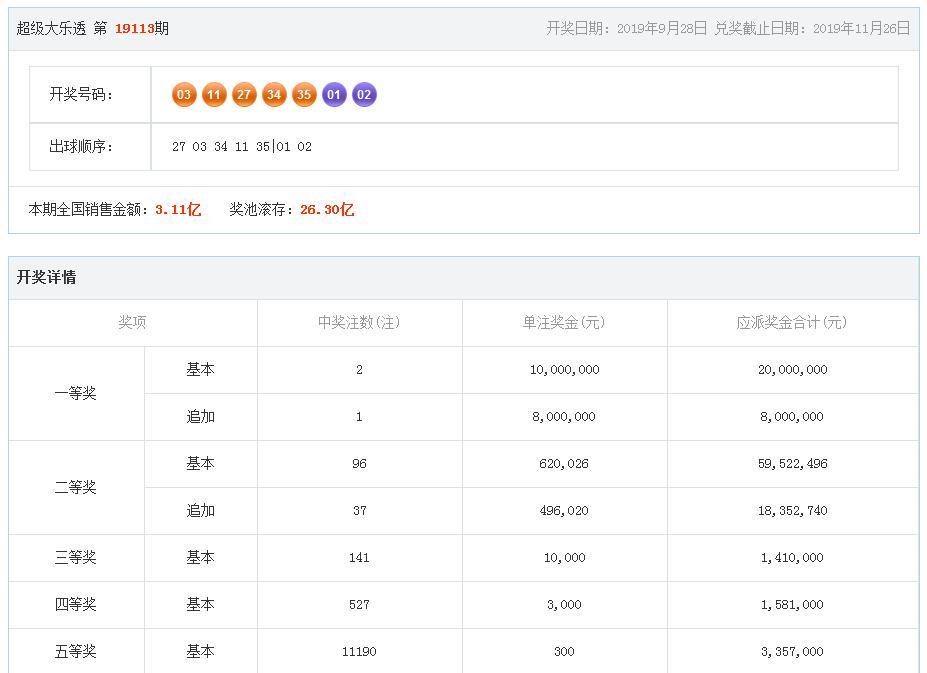927x673 pixels.
Task: Click the winner count 527
Action: [359, 604]
